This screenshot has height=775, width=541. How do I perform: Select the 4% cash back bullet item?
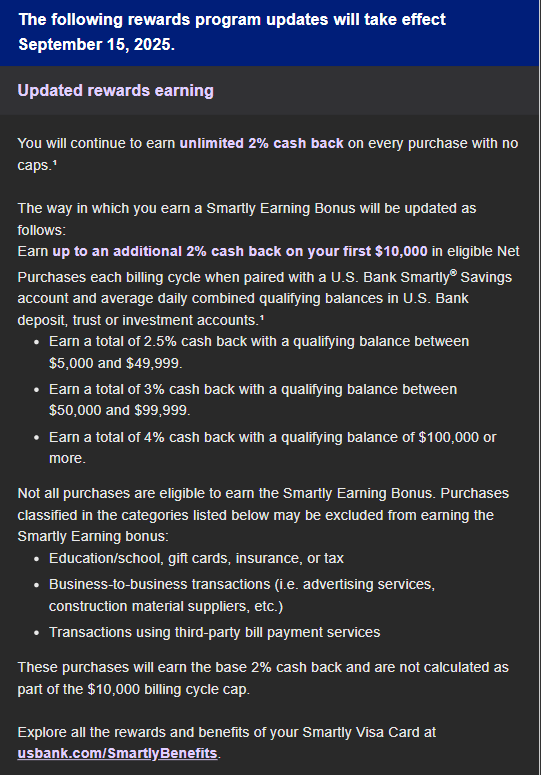pyautogui.click(x=273, y=447)
